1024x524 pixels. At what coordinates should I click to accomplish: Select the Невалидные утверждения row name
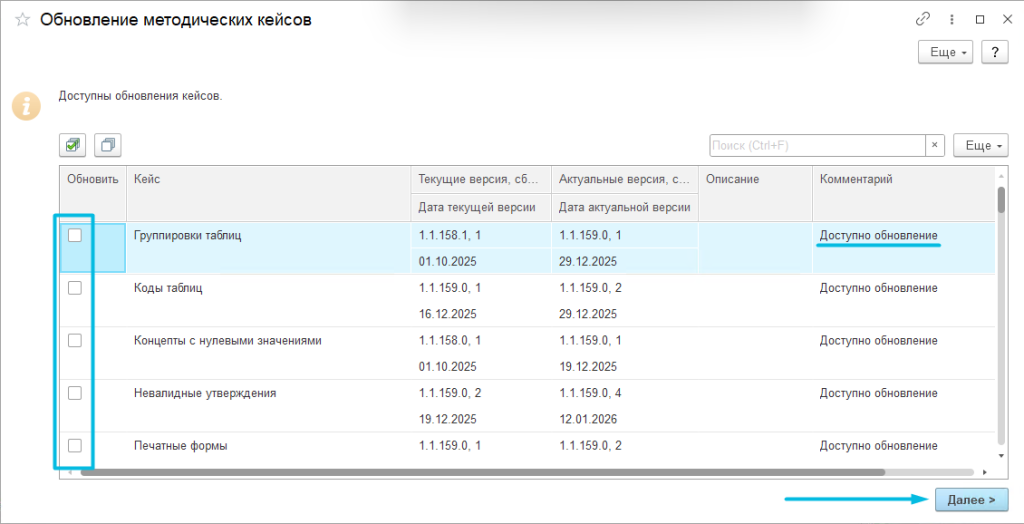coord(205,393)
